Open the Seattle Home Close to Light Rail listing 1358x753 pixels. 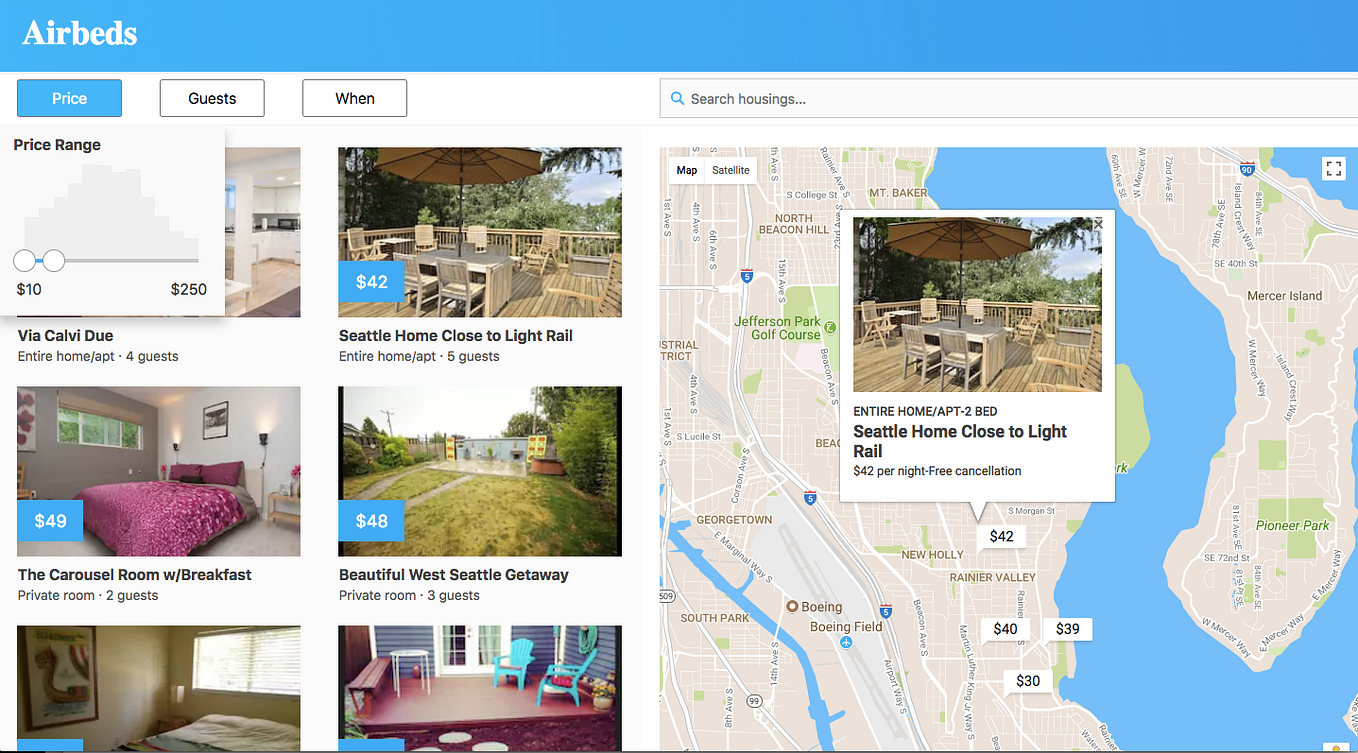click(455, 335)
